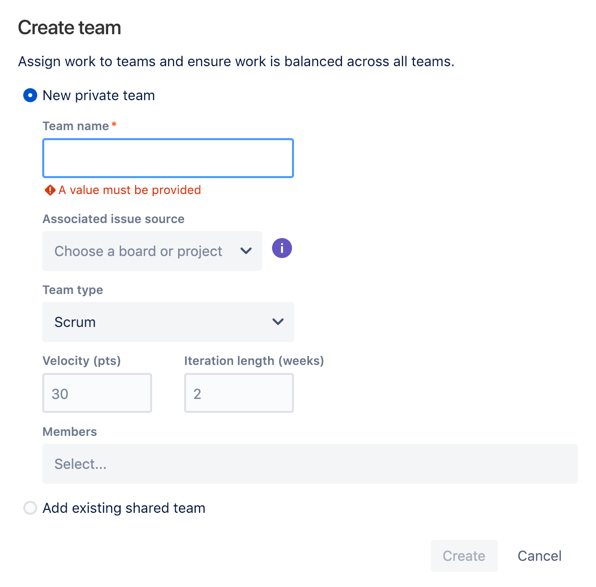
Task: Click the Velocity points input field
Action: tap(97, 393)
